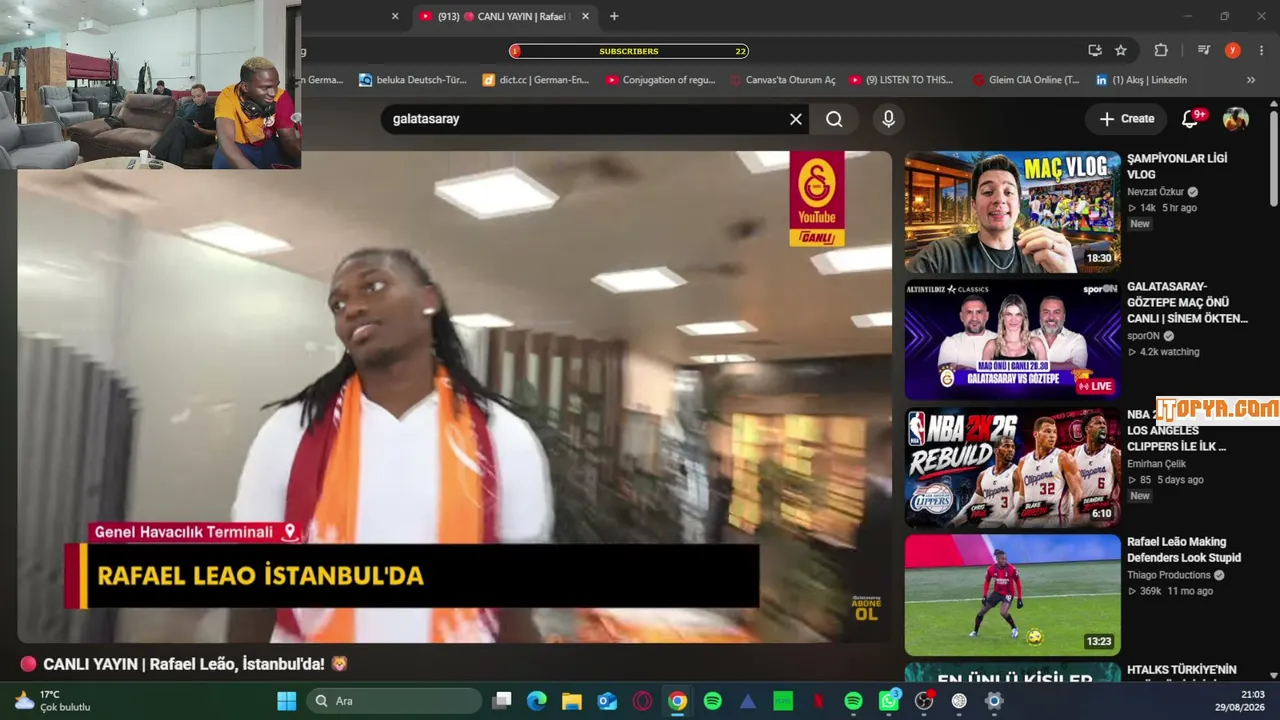Open the ŞAMPİYONLAR LİGİ VLOG thumbnail
Viewport: 1280px width, 720px height.
pos(1012,212)
